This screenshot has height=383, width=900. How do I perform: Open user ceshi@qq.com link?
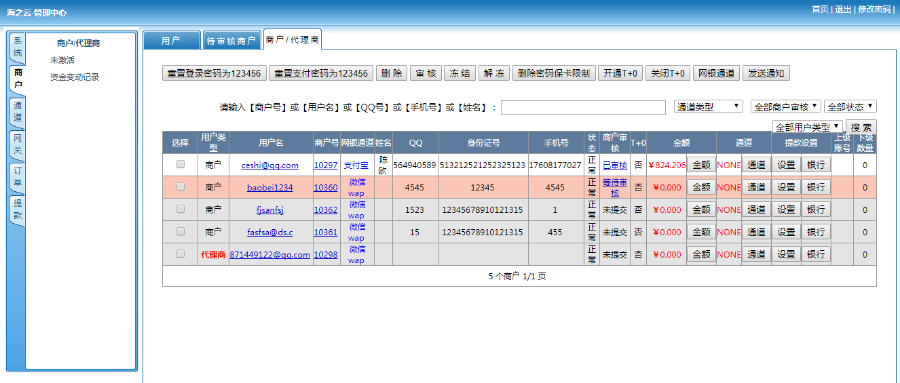click(269, 165)
